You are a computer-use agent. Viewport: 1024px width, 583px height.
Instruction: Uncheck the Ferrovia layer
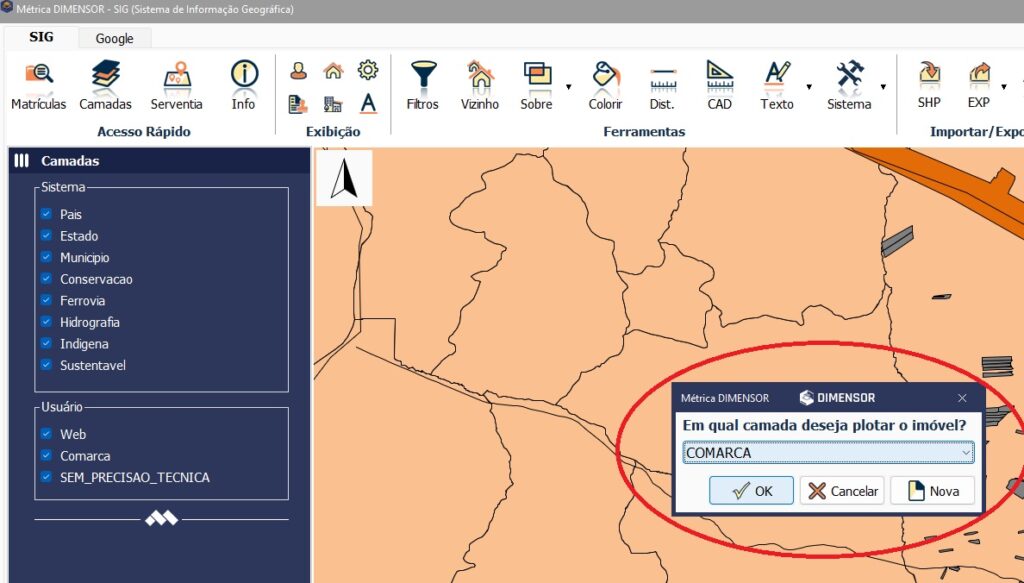coord(46,300)
